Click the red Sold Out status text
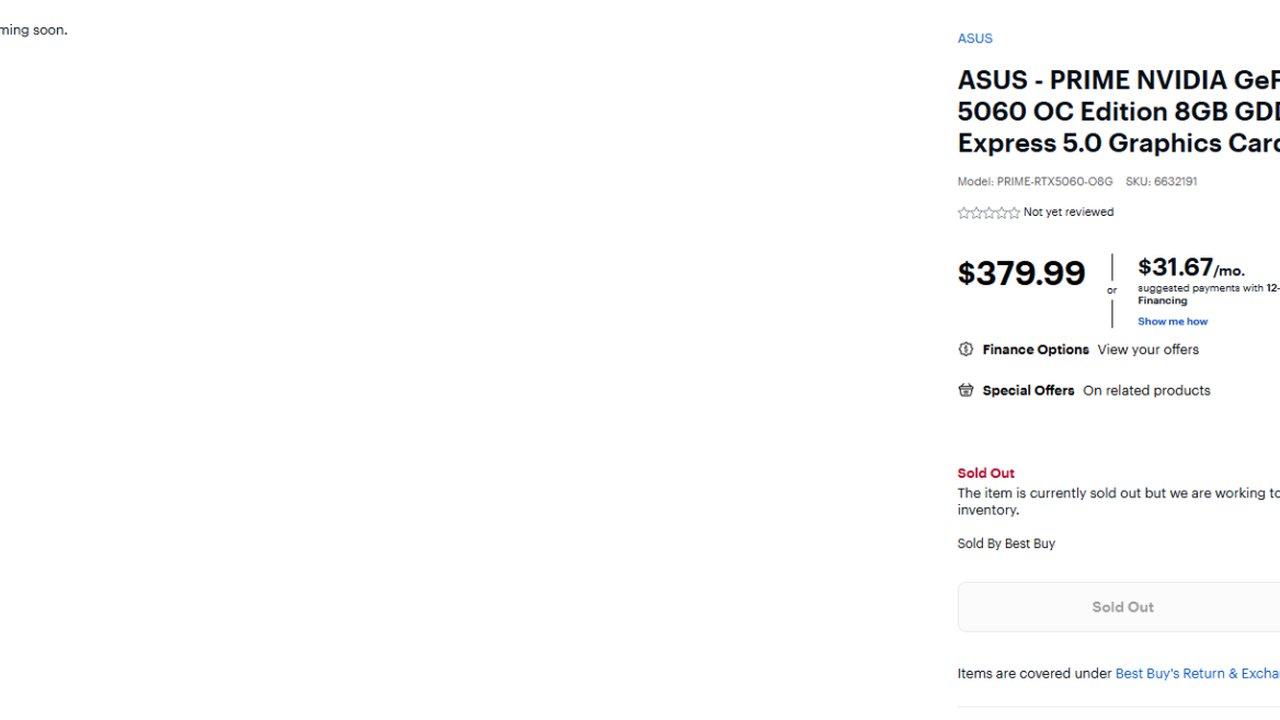Viewport: 1280px width, 720px height. pyautogui.click(x=986, y=473)
